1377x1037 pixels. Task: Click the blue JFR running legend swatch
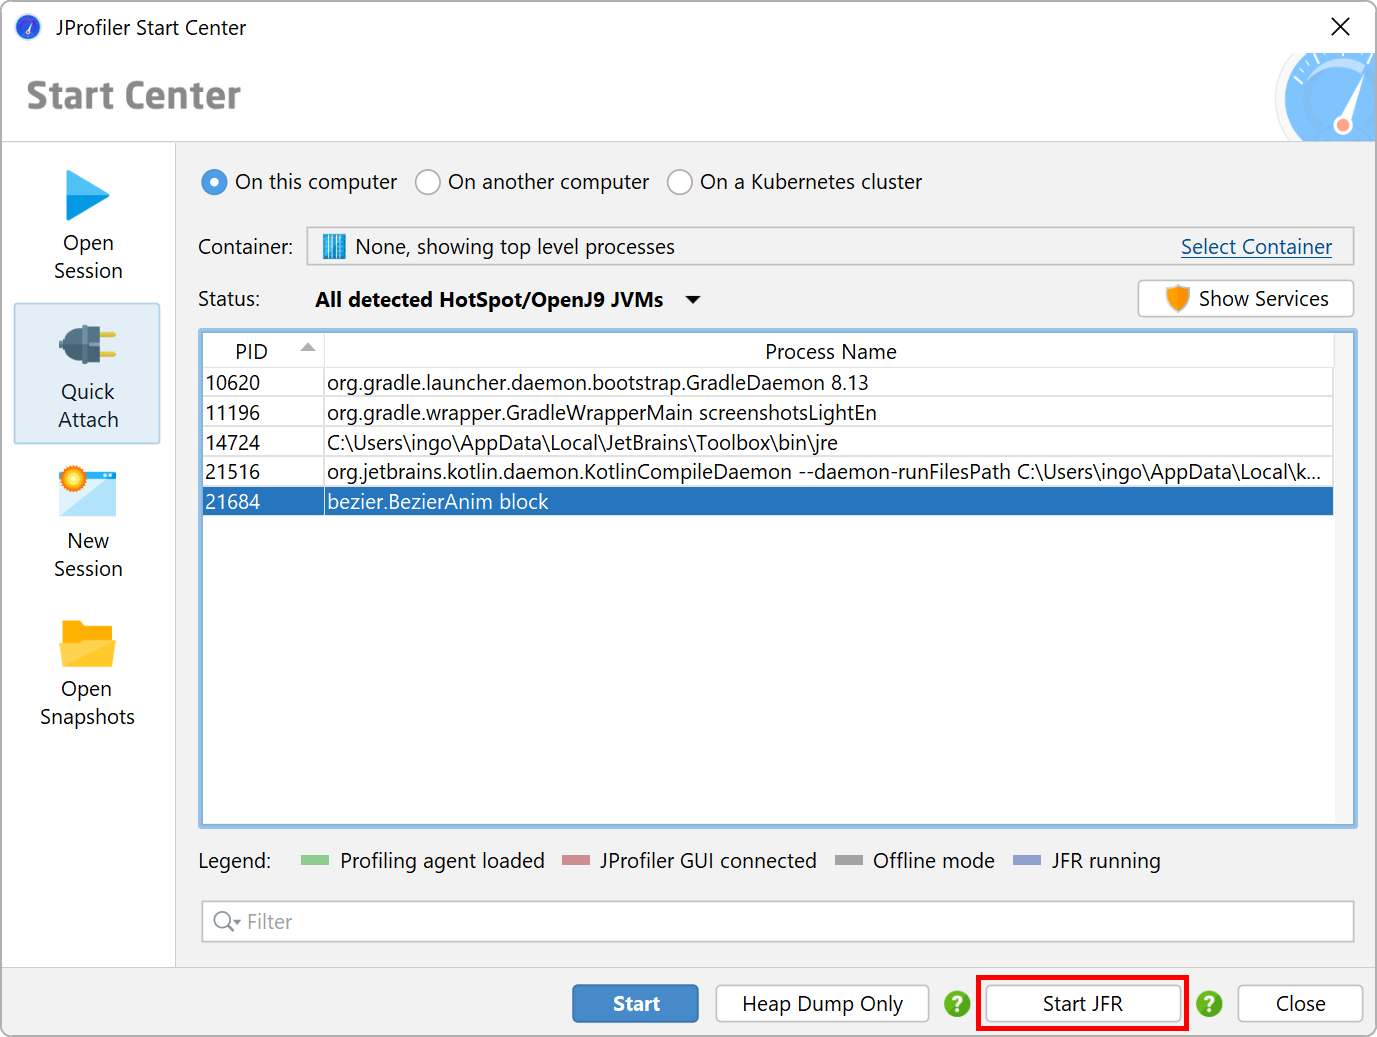click(1027, 860)
